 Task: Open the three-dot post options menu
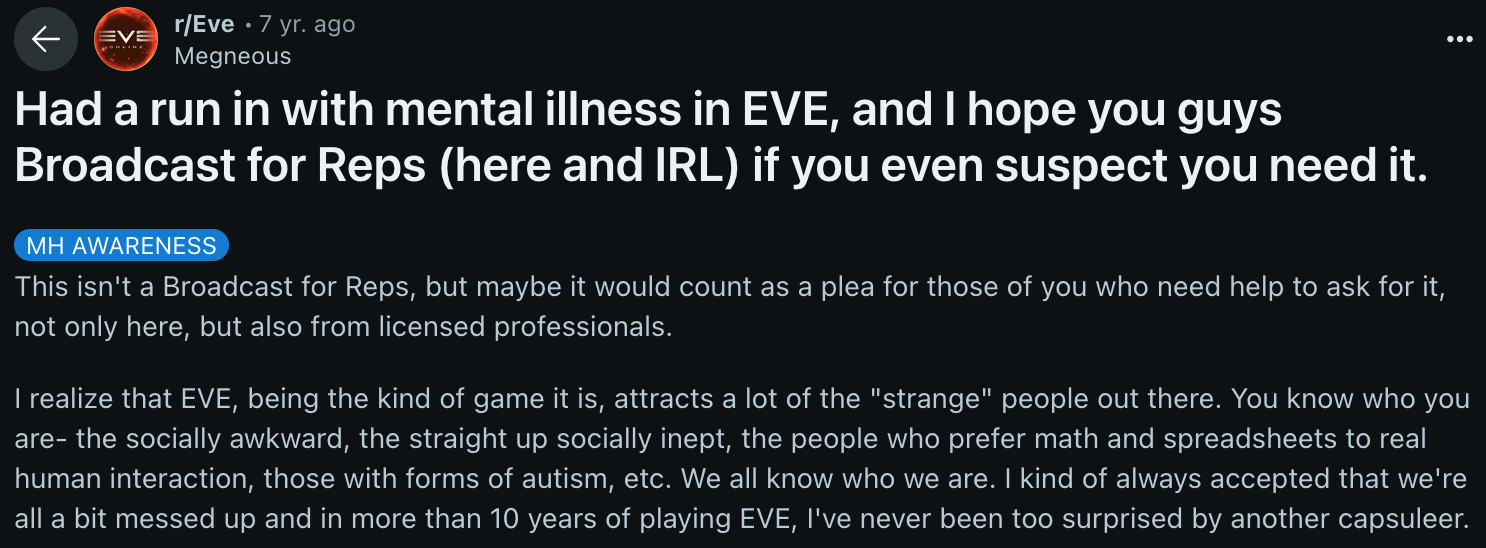click(1460, 39)
